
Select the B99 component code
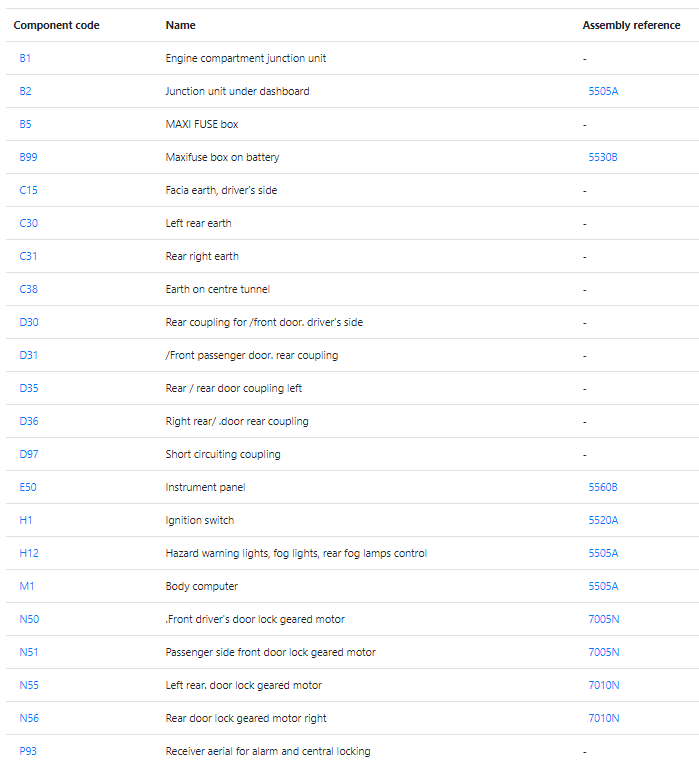click(x=28, y=157)
